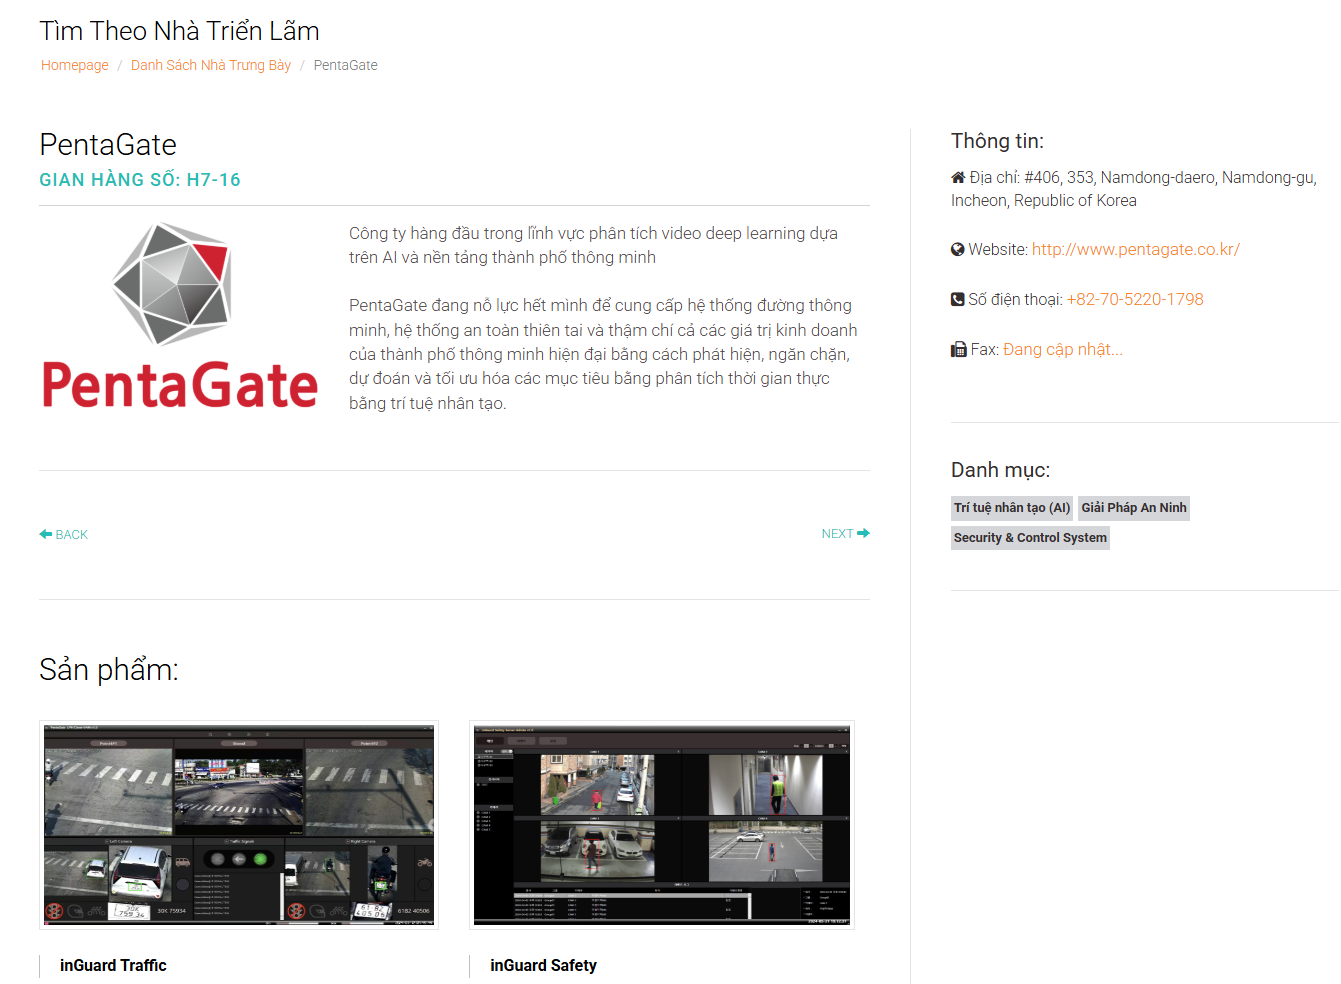Select the Security & Control System tag

coord(1030,538)
